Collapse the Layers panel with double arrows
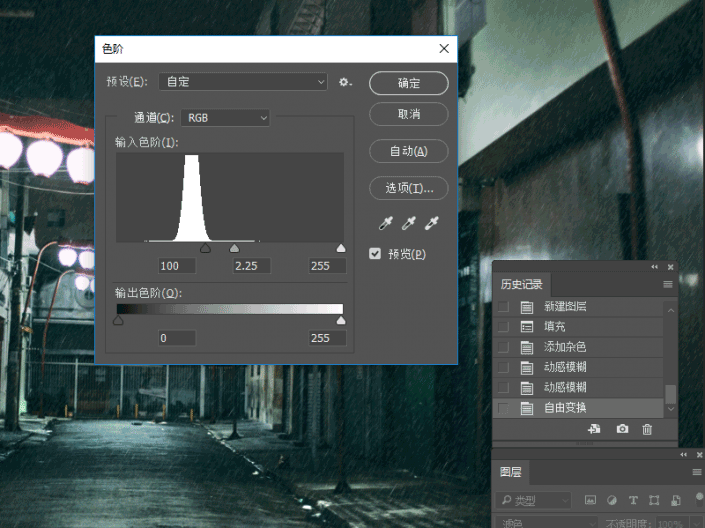 (684, 455)
